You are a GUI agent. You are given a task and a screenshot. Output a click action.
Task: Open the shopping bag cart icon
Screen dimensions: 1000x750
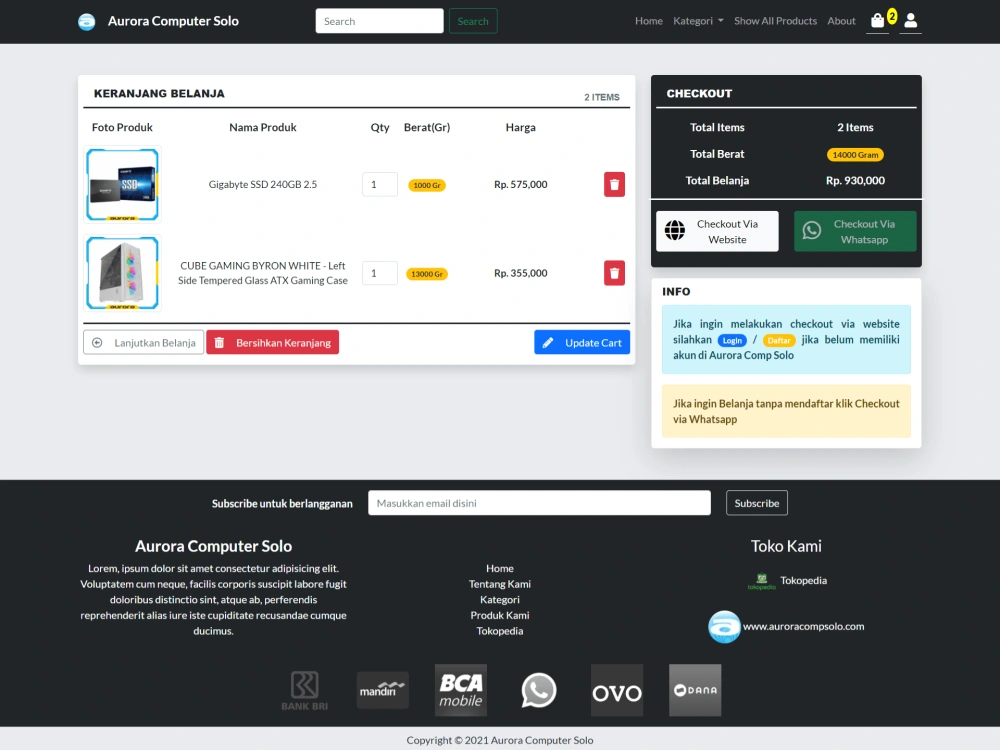click(878, 21)
